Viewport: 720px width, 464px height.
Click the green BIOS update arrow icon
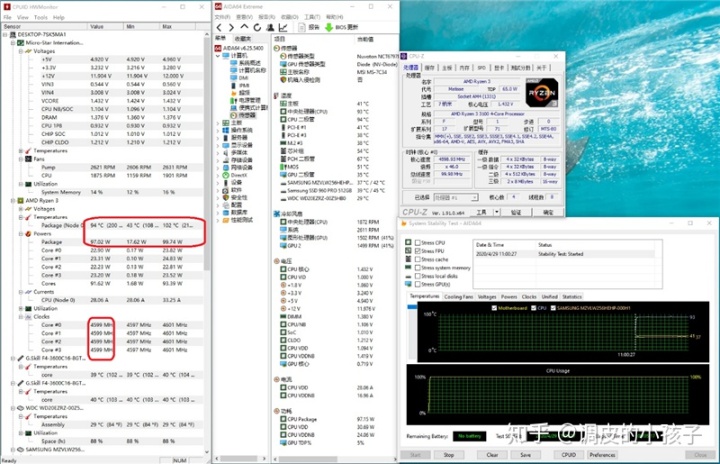pos(329,28)
